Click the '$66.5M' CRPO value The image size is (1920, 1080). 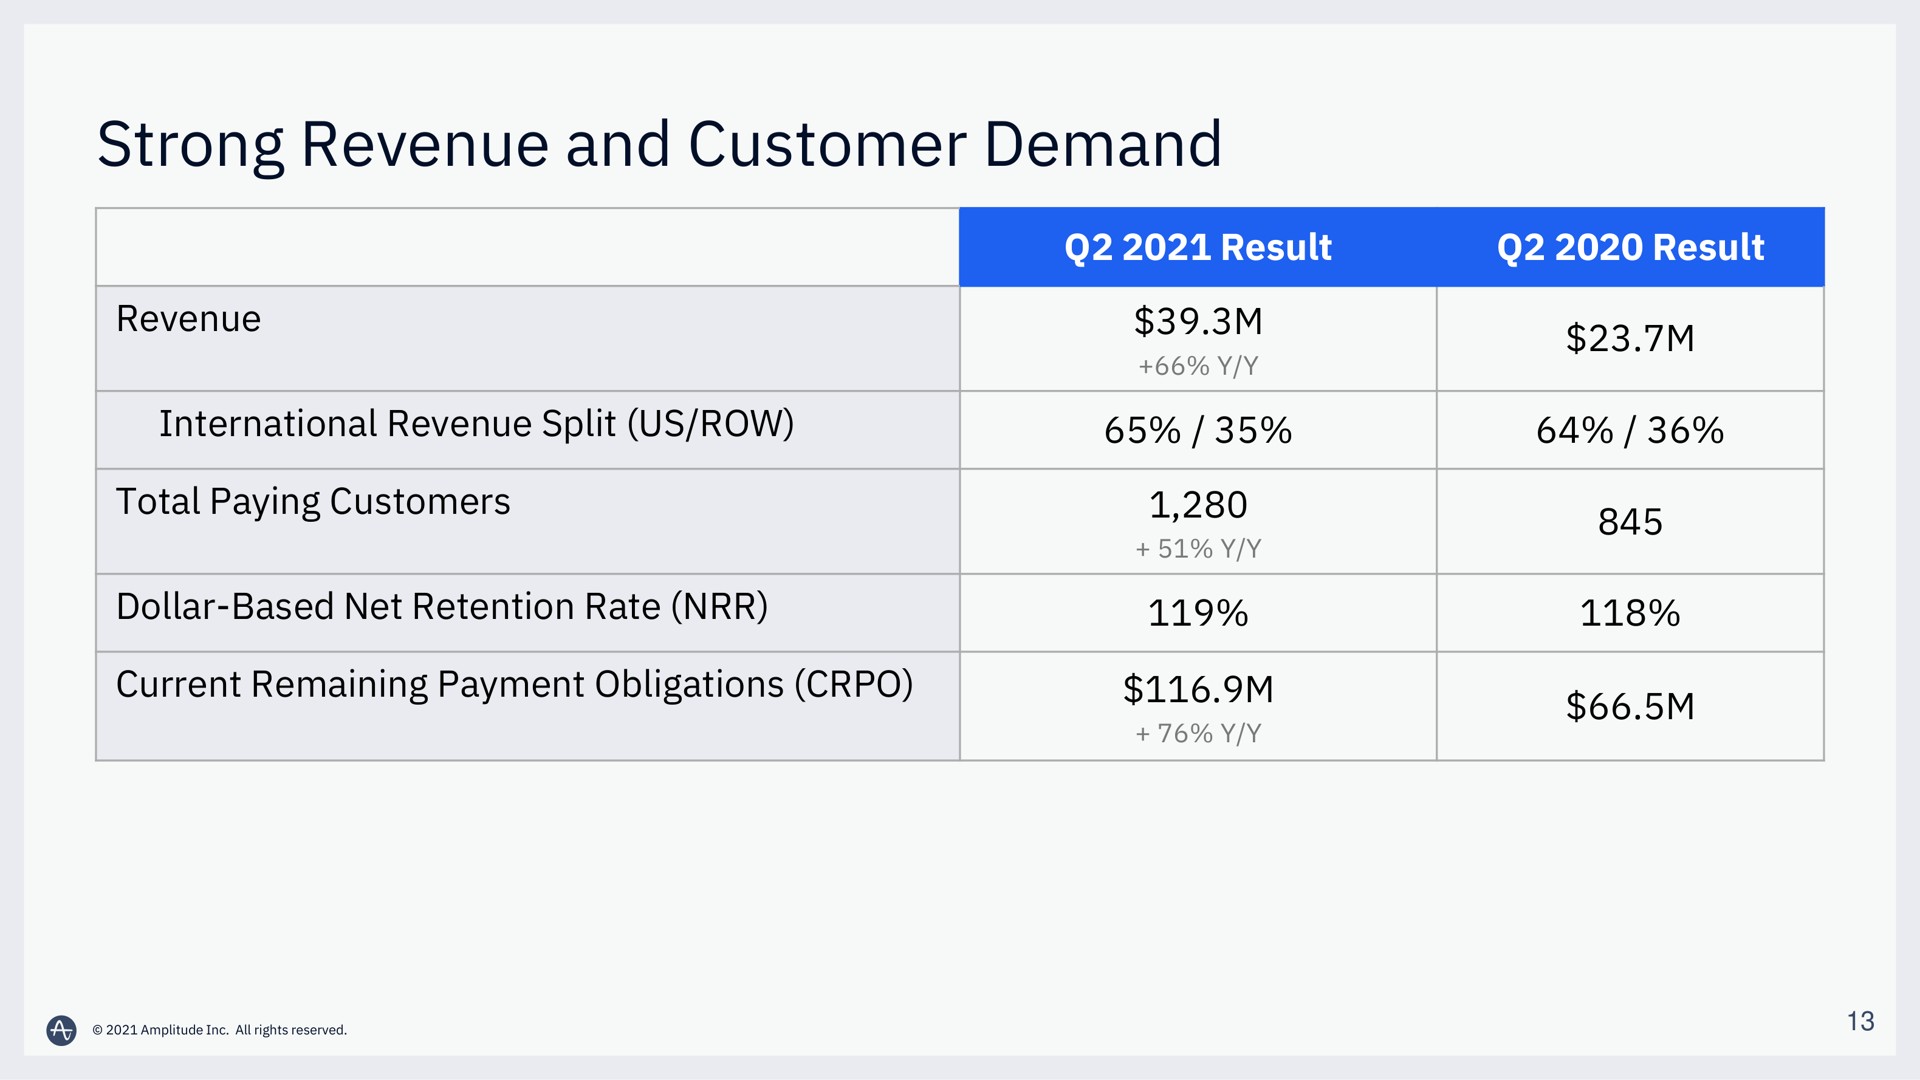[x=1630, y=707]
